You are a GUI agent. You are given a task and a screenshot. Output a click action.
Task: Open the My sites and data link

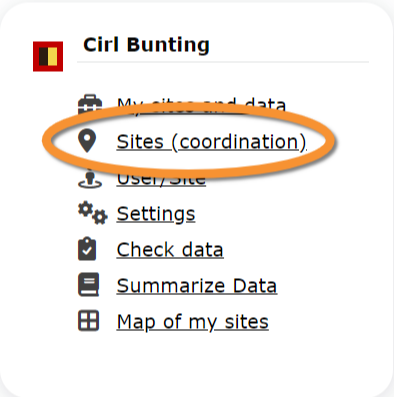click(201, 104)
